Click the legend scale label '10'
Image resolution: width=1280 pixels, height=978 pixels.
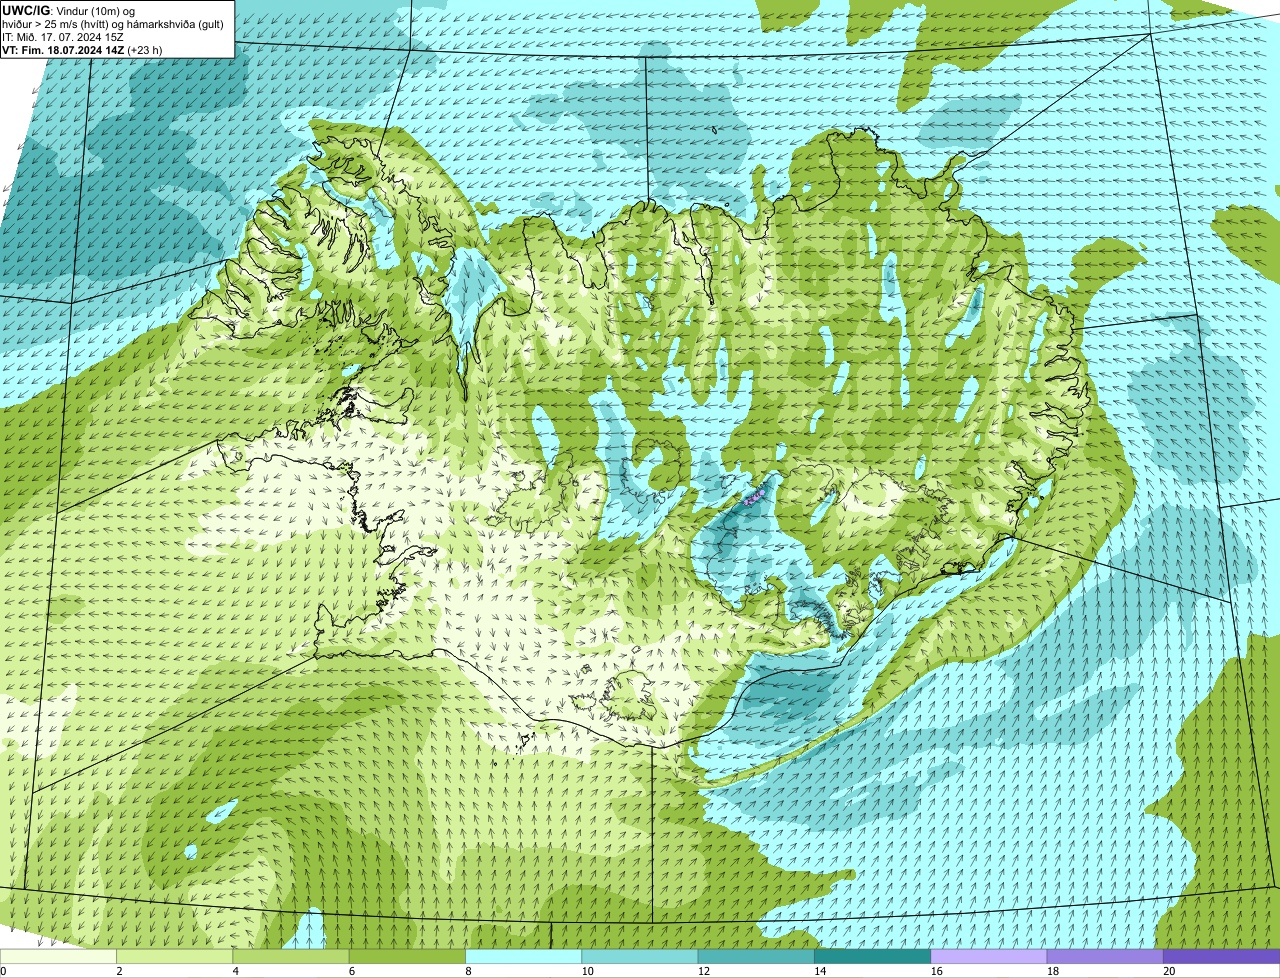tap(586, 971)
